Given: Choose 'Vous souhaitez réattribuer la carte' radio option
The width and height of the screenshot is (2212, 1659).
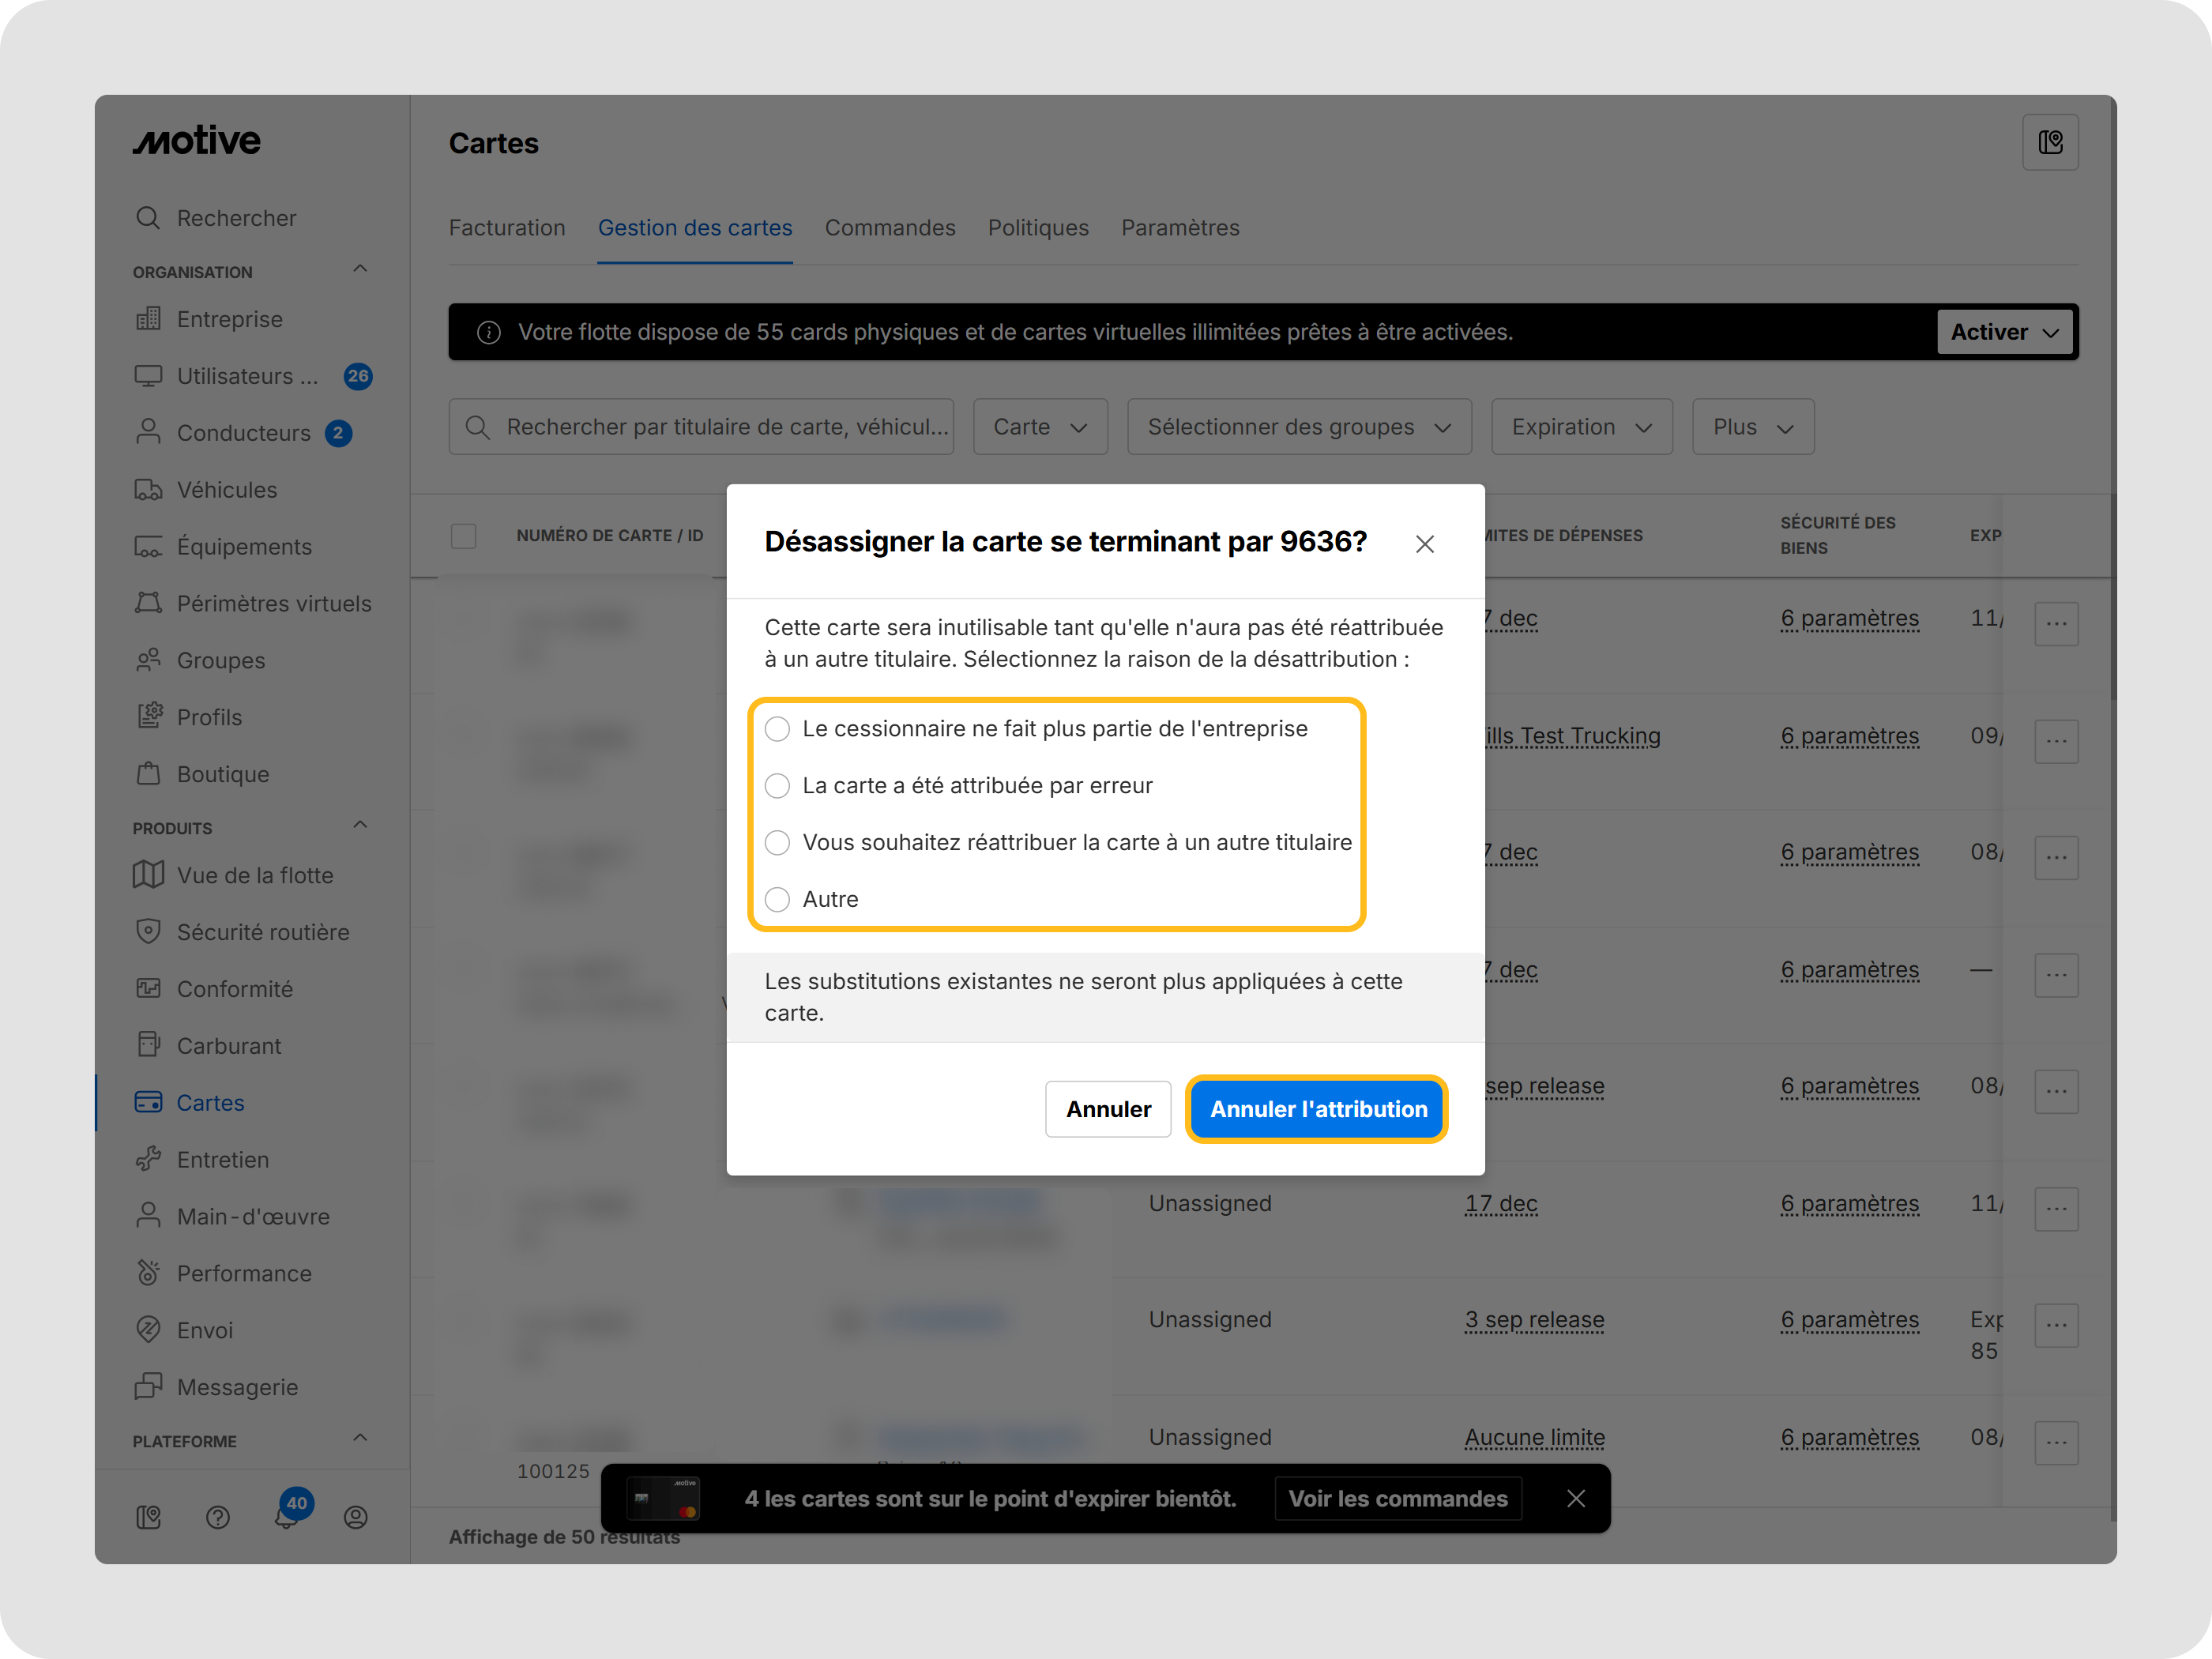Looking at the screenshot, I should pos(777,843).
